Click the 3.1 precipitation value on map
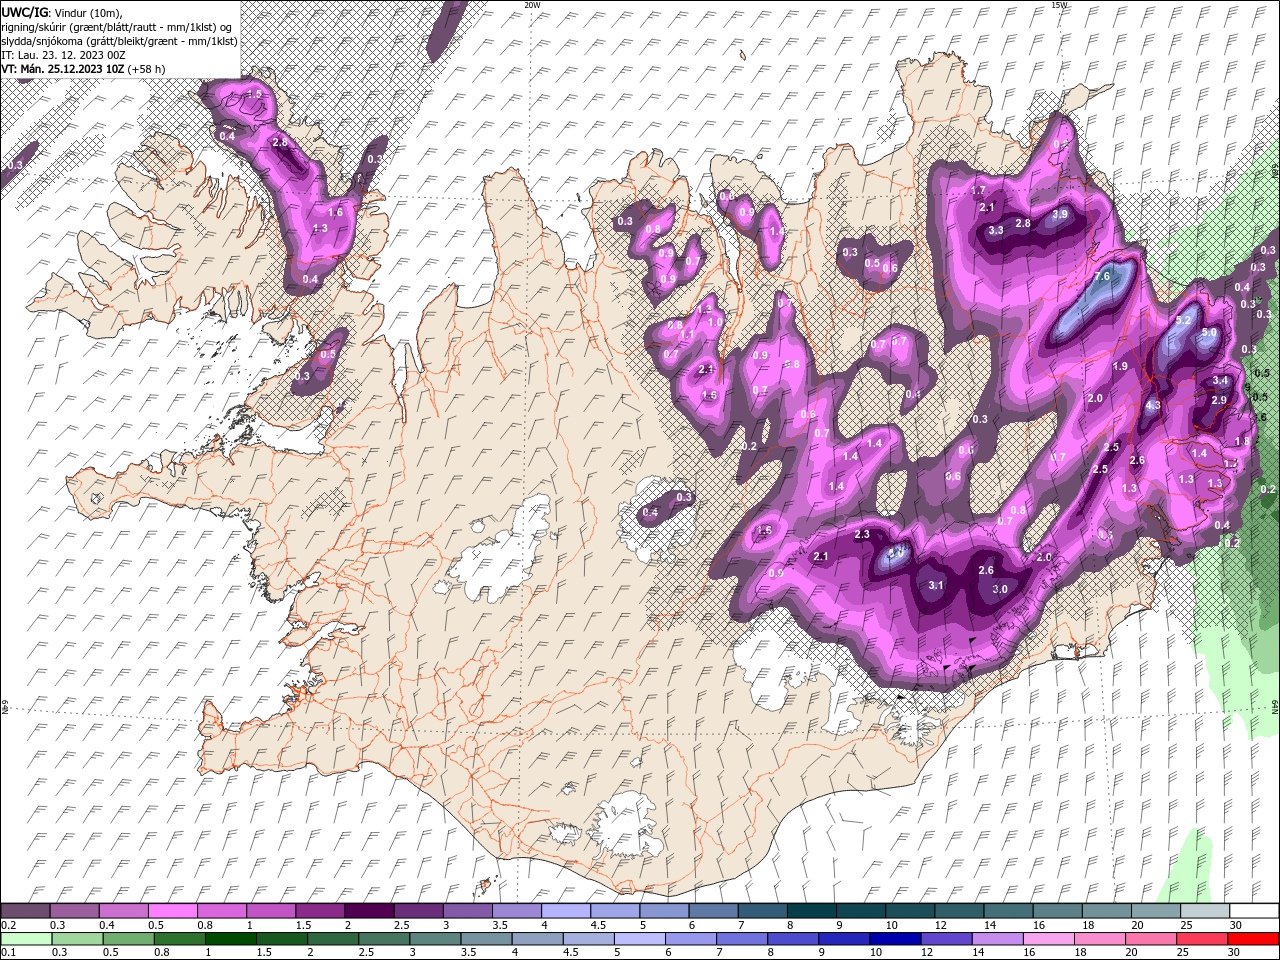Screen dimensions: 1280x960 (x=936, y=585)
